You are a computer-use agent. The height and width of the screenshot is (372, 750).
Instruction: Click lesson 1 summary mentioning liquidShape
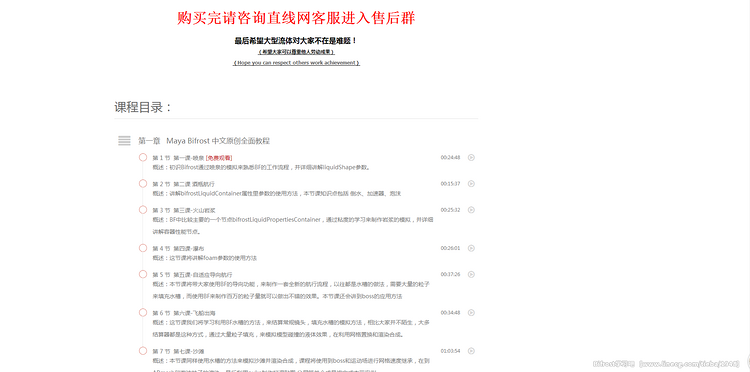click(262, 168)
